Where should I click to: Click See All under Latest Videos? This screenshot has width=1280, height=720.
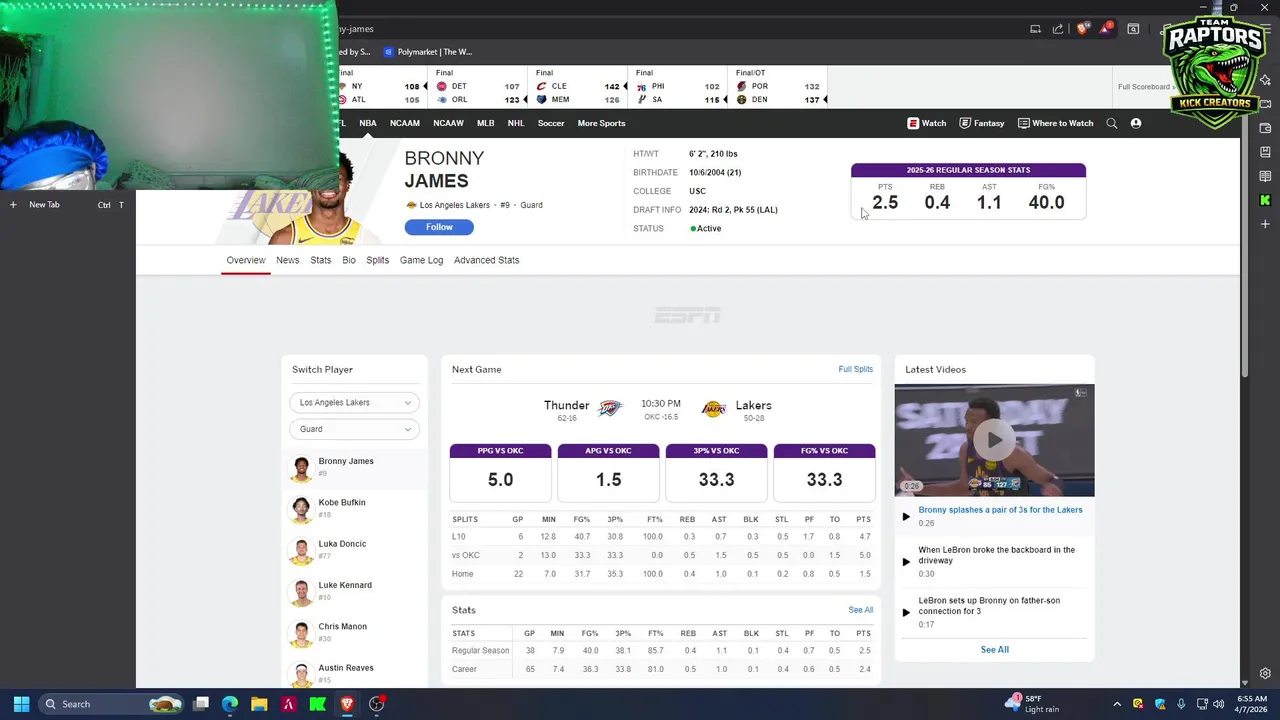pos(994,650)
